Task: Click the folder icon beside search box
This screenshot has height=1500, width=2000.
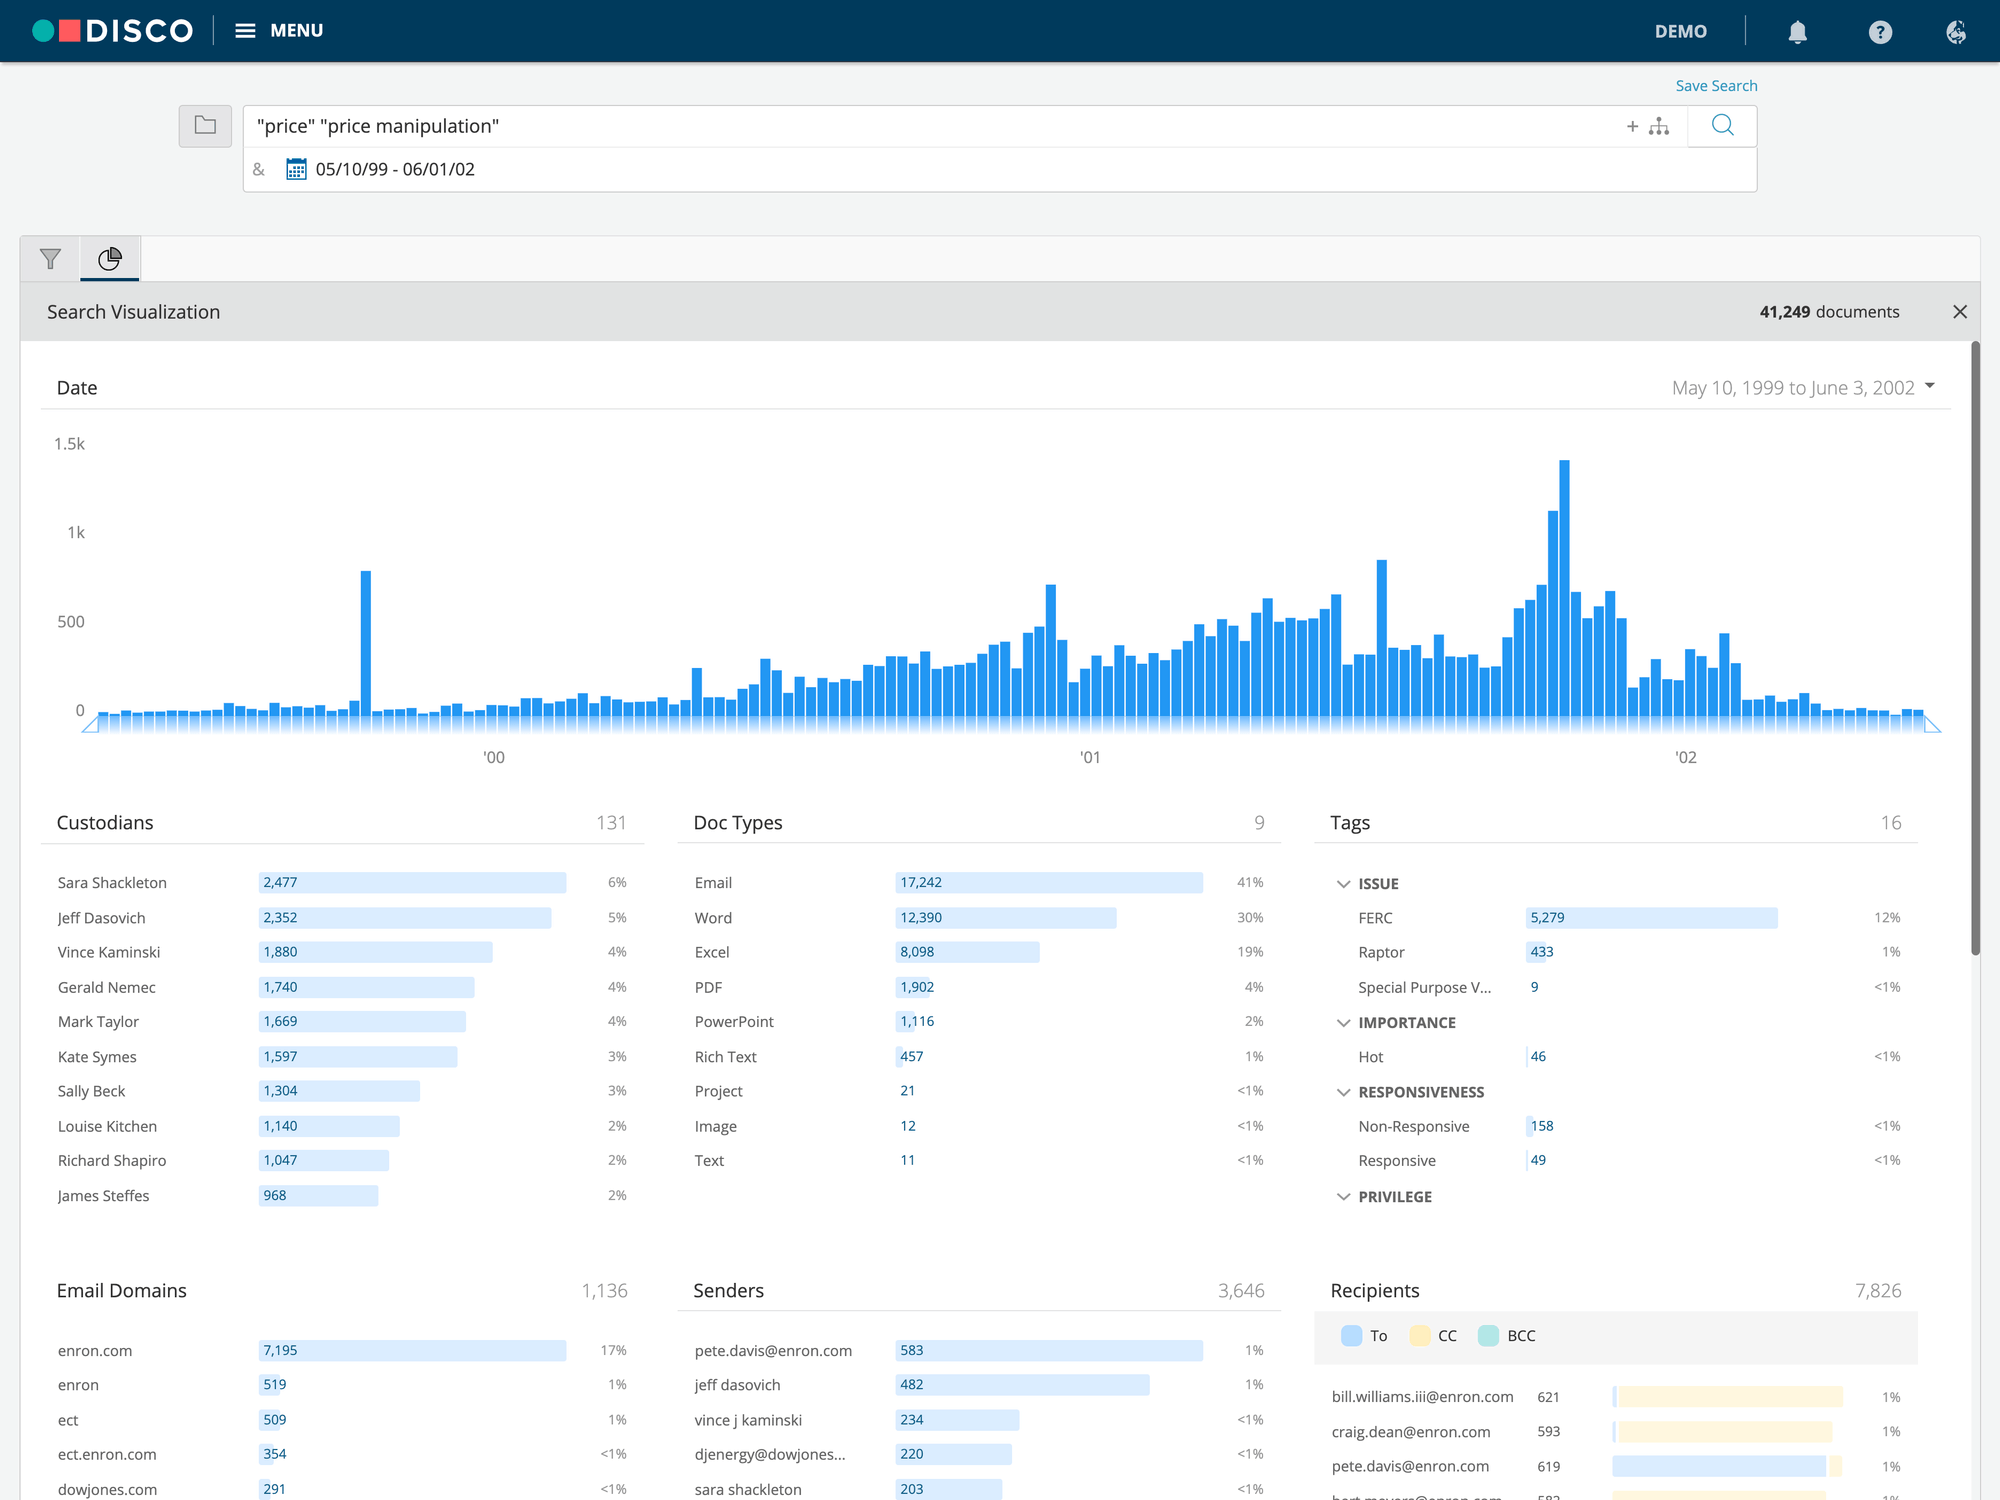Action: pos(205,126)
